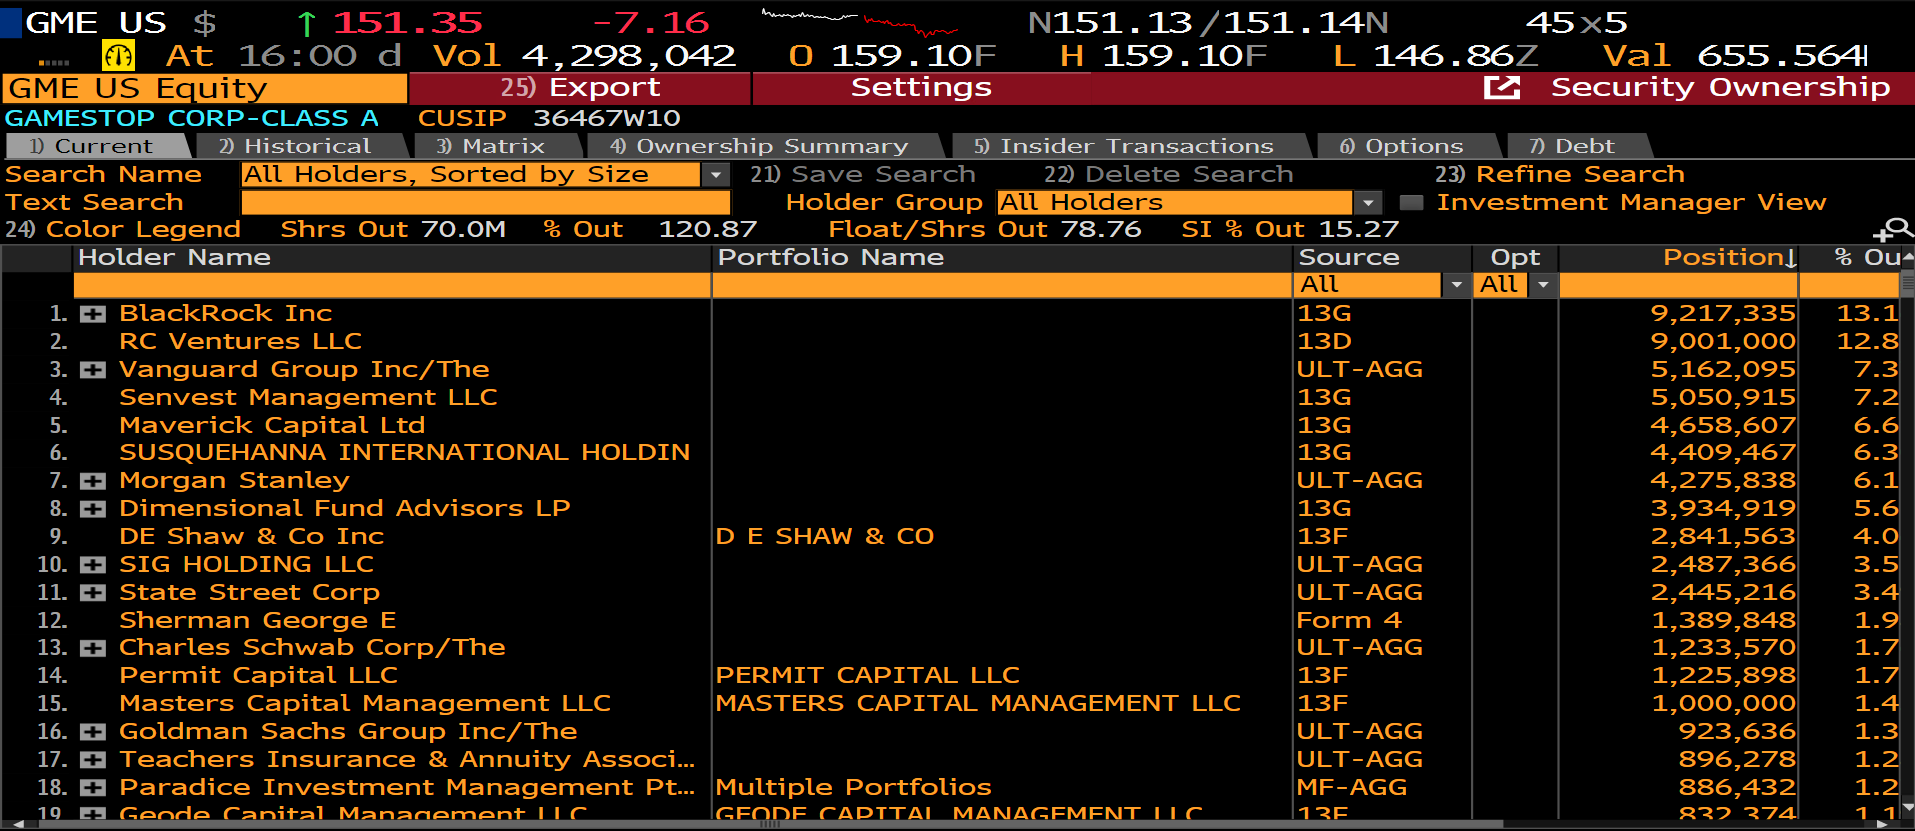1915x831 pixels.
Task: Toggle Investment Manager View checkbox
Action: pyautogui.click(x=1411, y=203)
